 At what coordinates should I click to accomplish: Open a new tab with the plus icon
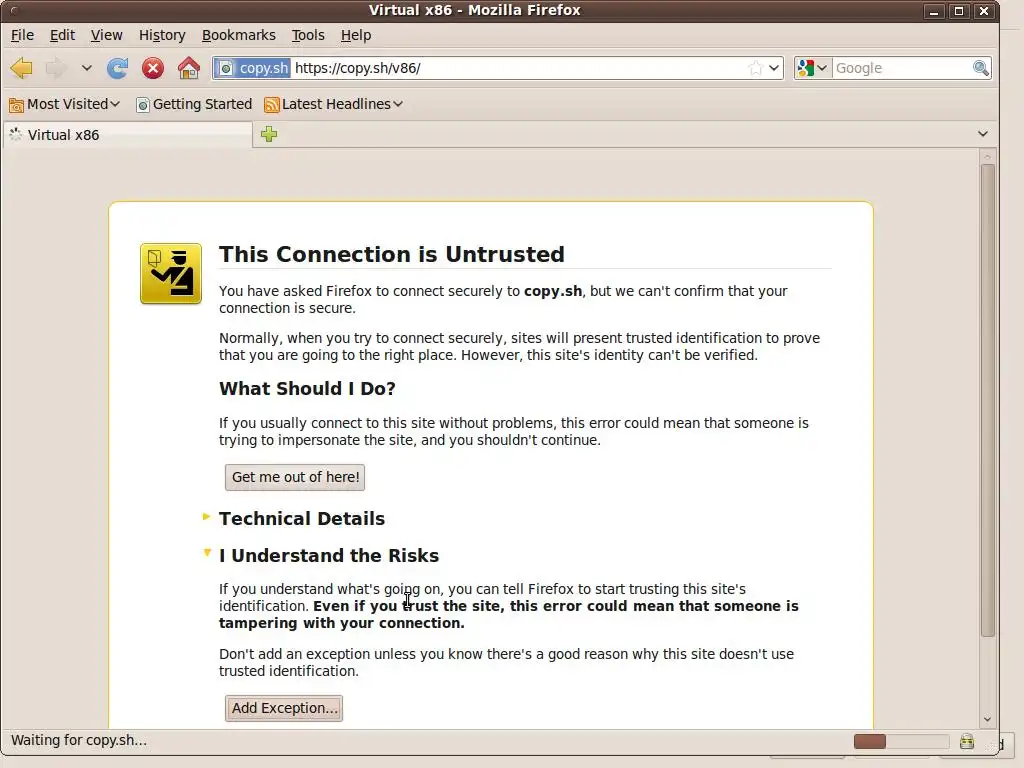(268, 134)
